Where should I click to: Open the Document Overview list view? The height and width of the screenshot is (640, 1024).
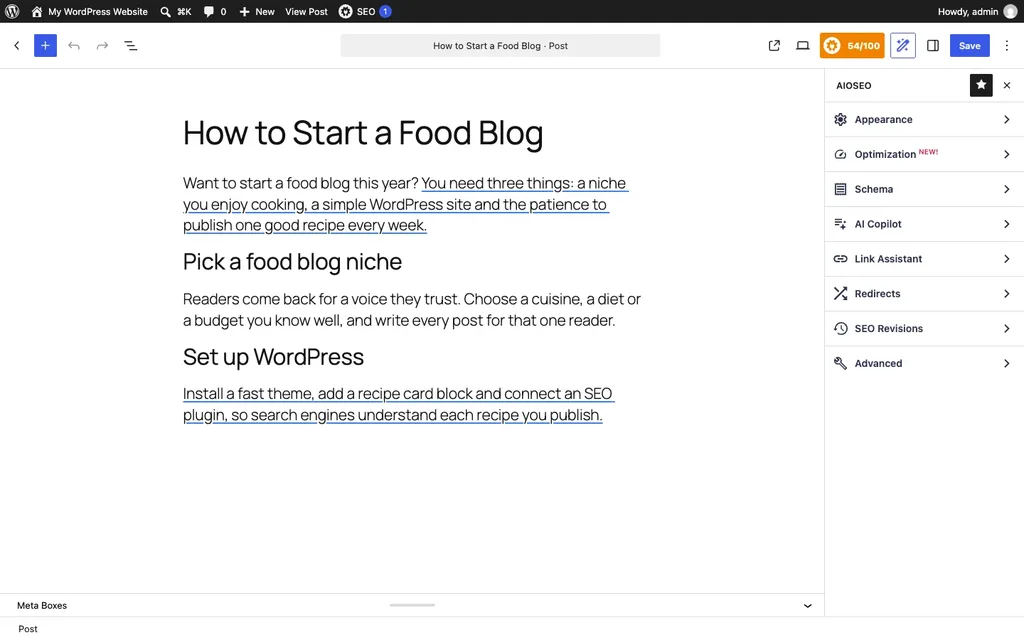click(x=131, y=46)
